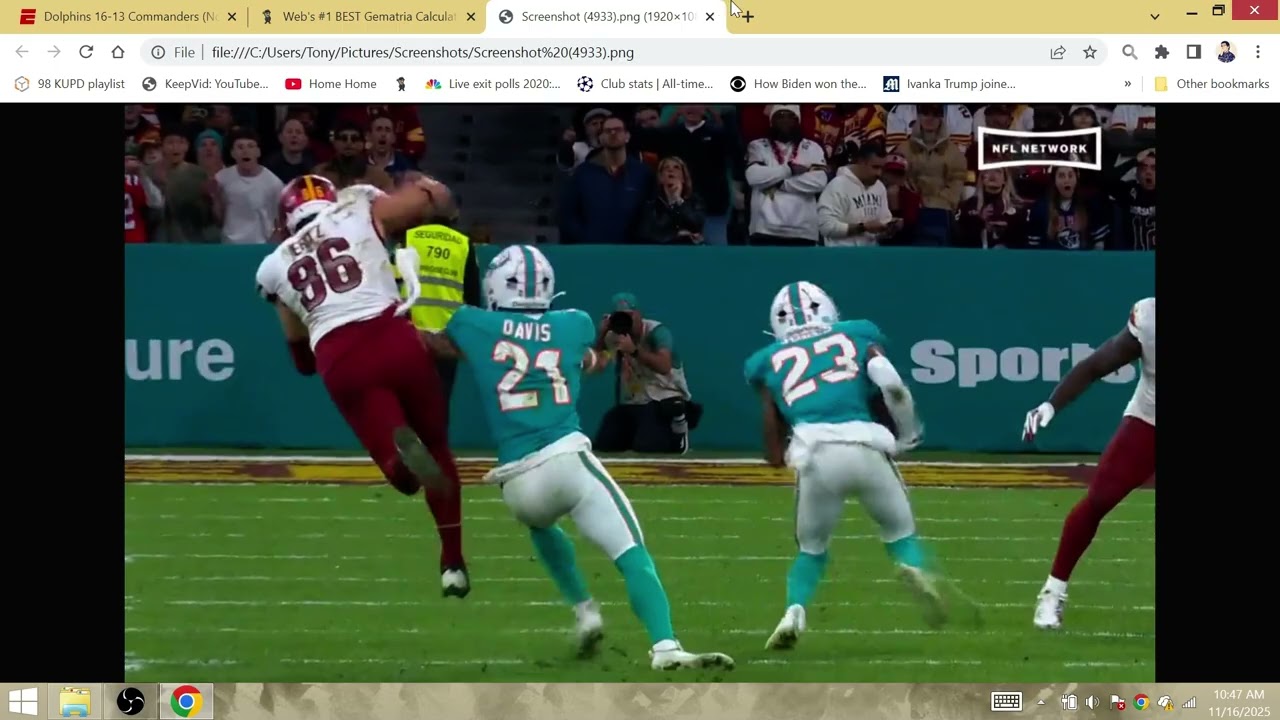Open the Extensions puzzle icon
Viewport: 1280px width, 720px height.
[x=1162, y=52]
